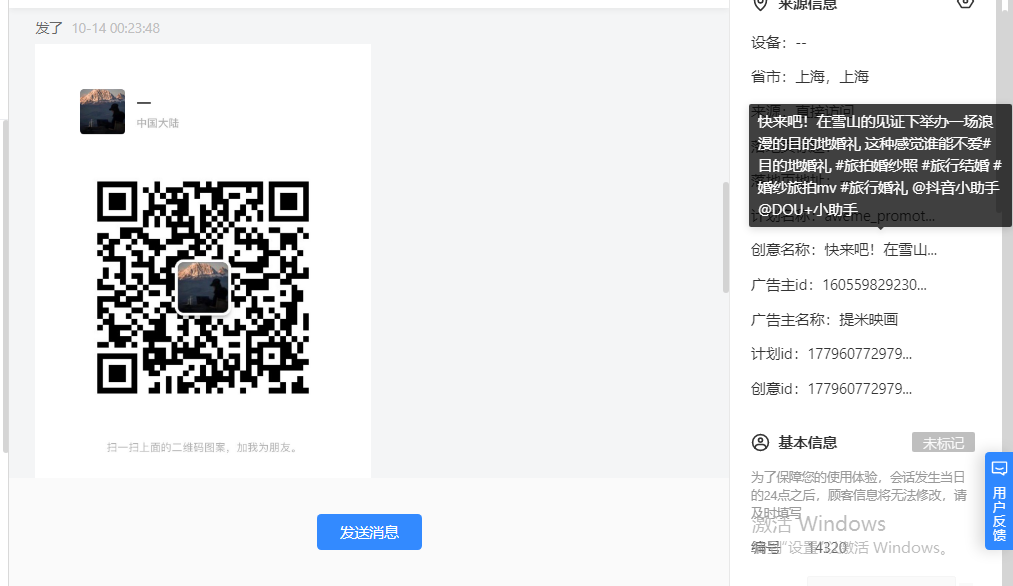
Task: Open the WeChat QR code image
Action: (x=203, y=287)
